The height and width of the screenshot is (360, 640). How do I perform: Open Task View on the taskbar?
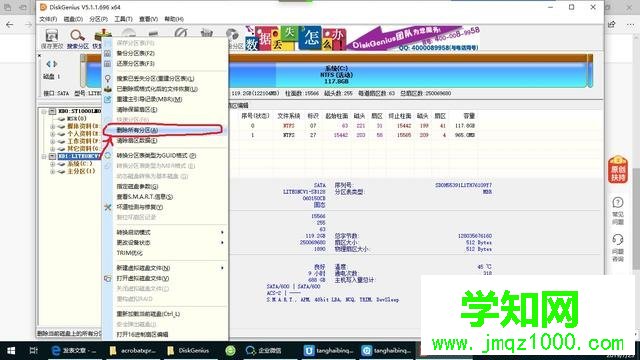click(33, 351)
